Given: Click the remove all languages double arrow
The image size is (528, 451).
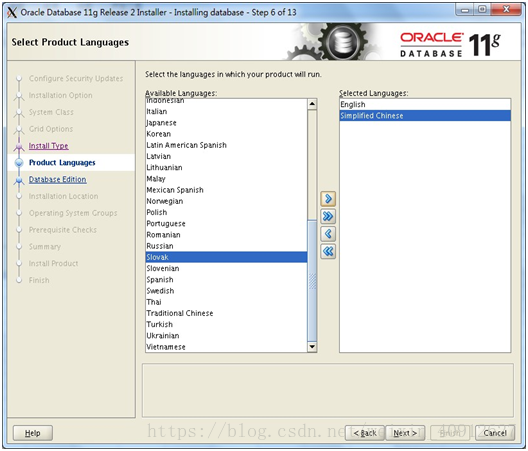Looking at the screenshot, I should coord(328,251).
